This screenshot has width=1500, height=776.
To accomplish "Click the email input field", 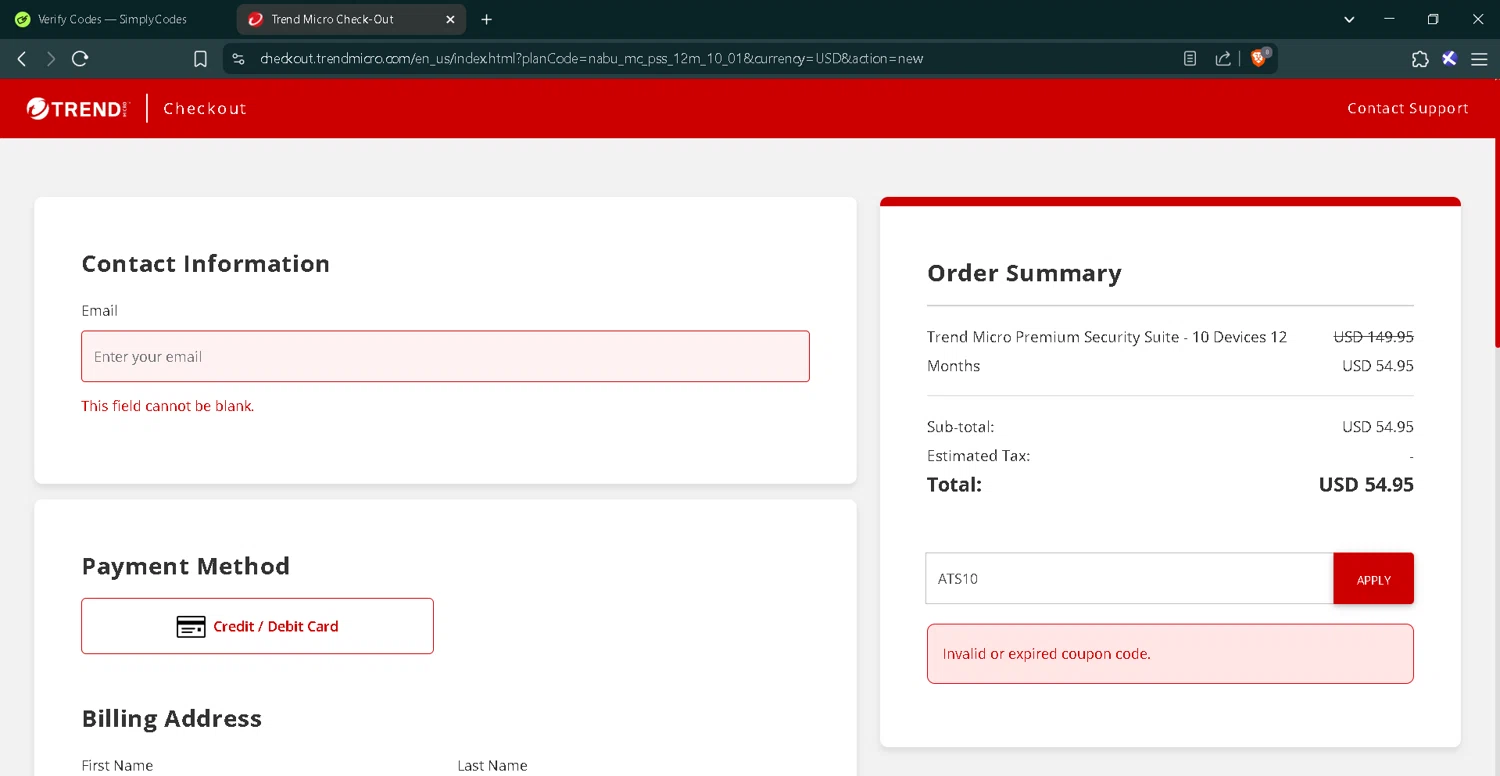I will (x=445, y=356).
